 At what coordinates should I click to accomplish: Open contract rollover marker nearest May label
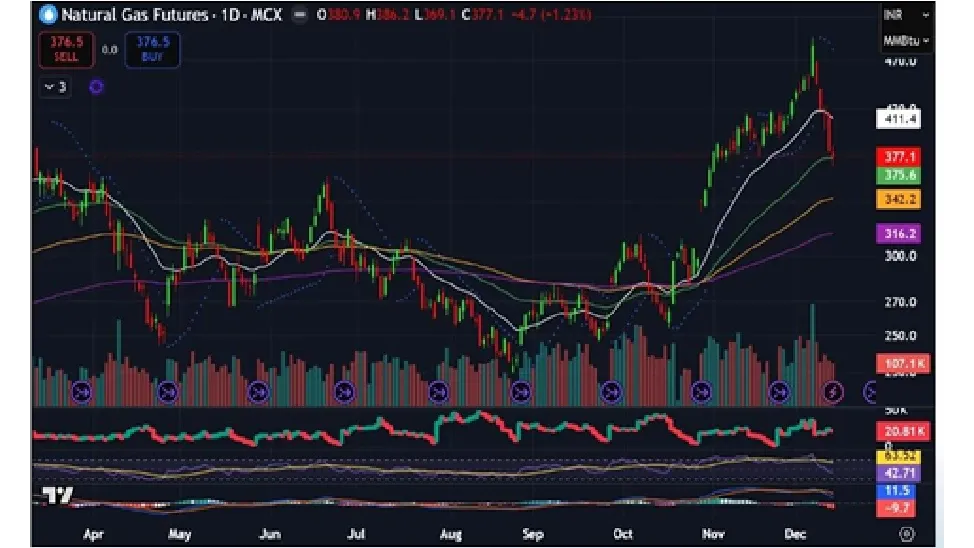[167, 391]
